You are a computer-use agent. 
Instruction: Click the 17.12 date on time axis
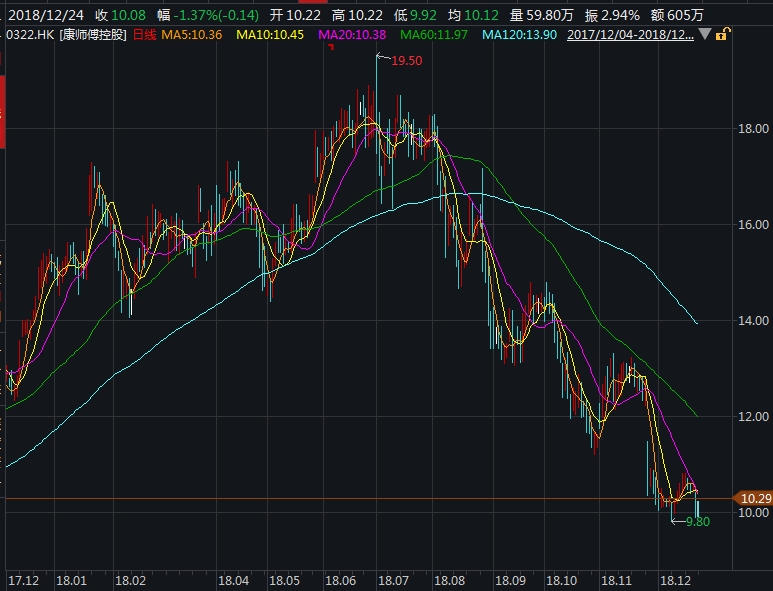tap(23, 580)
